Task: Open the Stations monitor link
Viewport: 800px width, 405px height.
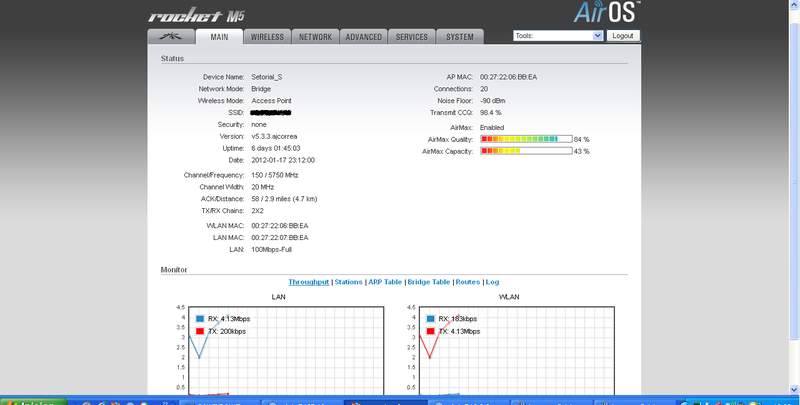Action: (348, 282)
